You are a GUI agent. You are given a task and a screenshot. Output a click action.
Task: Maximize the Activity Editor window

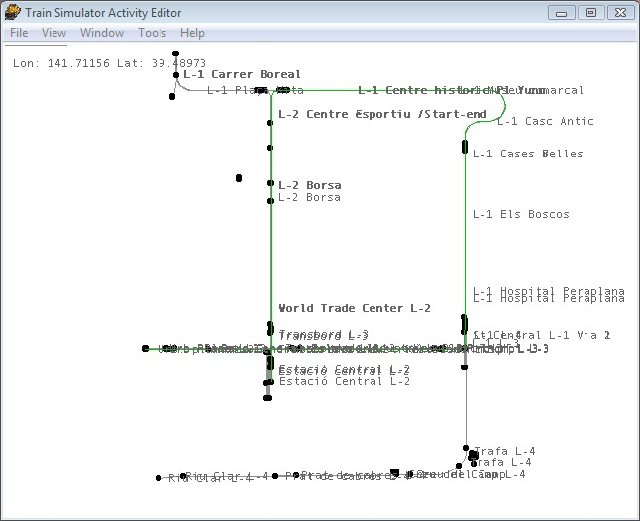pyautogui.click(x=591, y=12)
